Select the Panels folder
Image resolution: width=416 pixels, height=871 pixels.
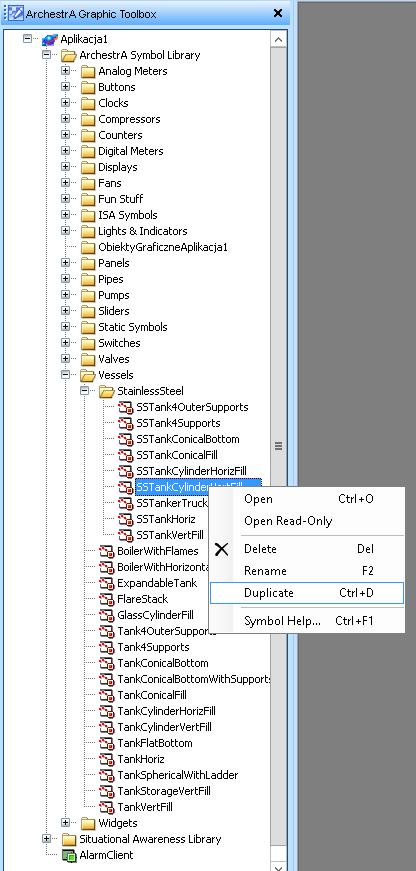(113, 263)
